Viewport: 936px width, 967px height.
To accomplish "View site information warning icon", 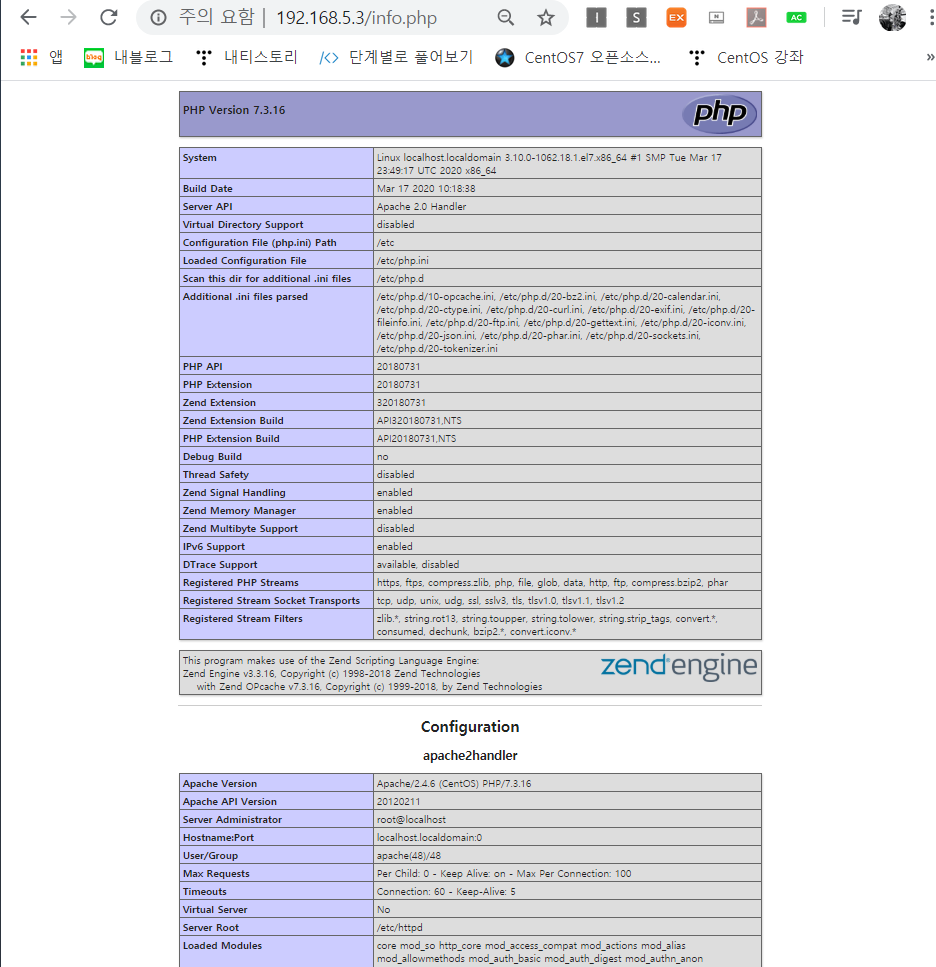I will coord(158,18).
